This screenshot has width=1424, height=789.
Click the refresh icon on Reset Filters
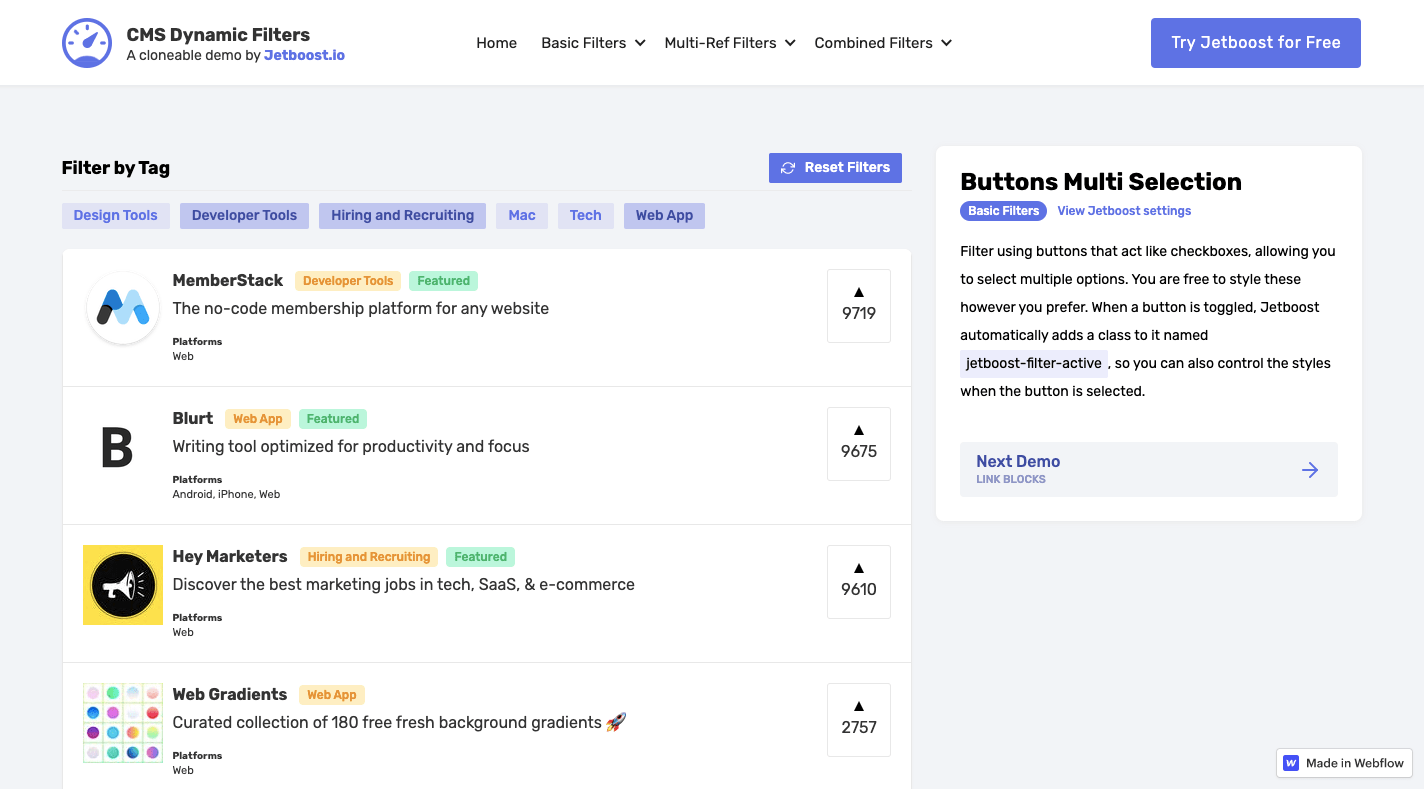789,167
